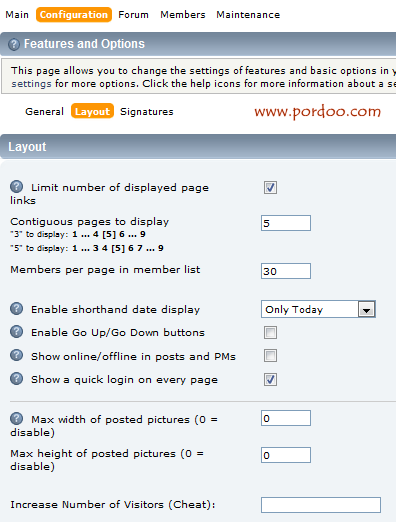Switch to the General sub-tab
Viewport: 396px width, 522px height.
(44, 111)
